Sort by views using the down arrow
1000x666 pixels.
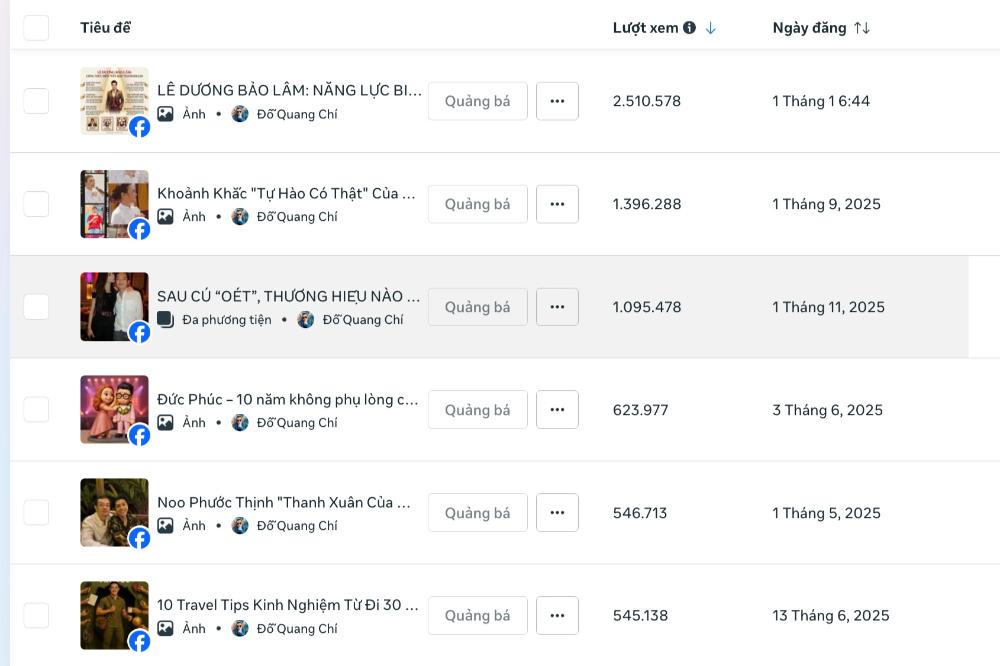pos(711,28)
